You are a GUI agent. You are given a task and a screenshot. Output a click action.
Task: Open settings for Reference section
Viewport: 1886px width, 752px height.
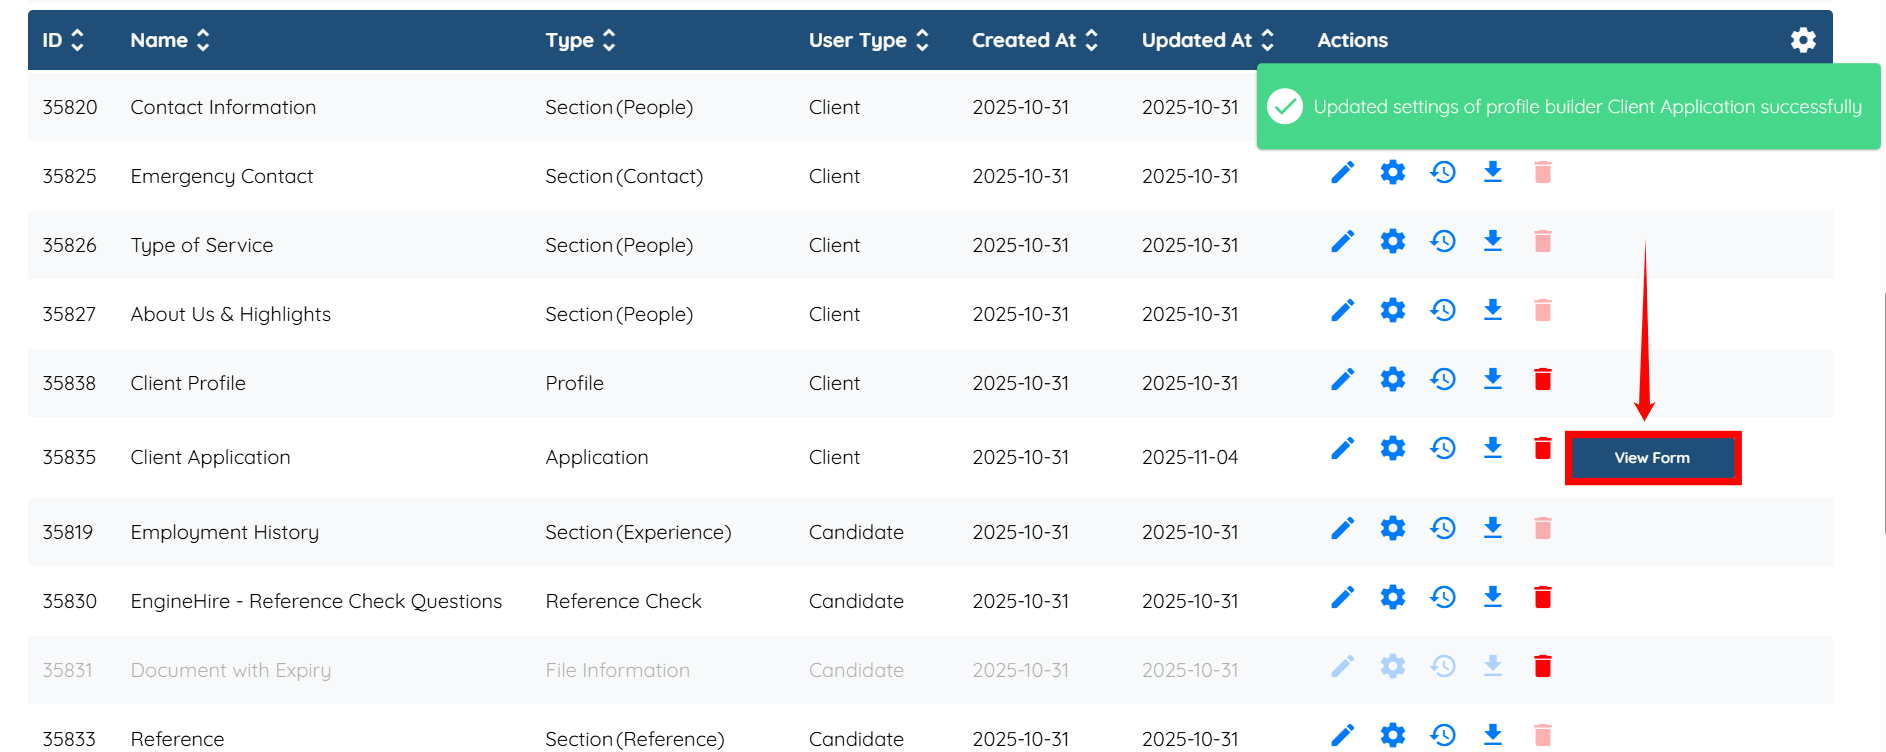(1392, 736)
